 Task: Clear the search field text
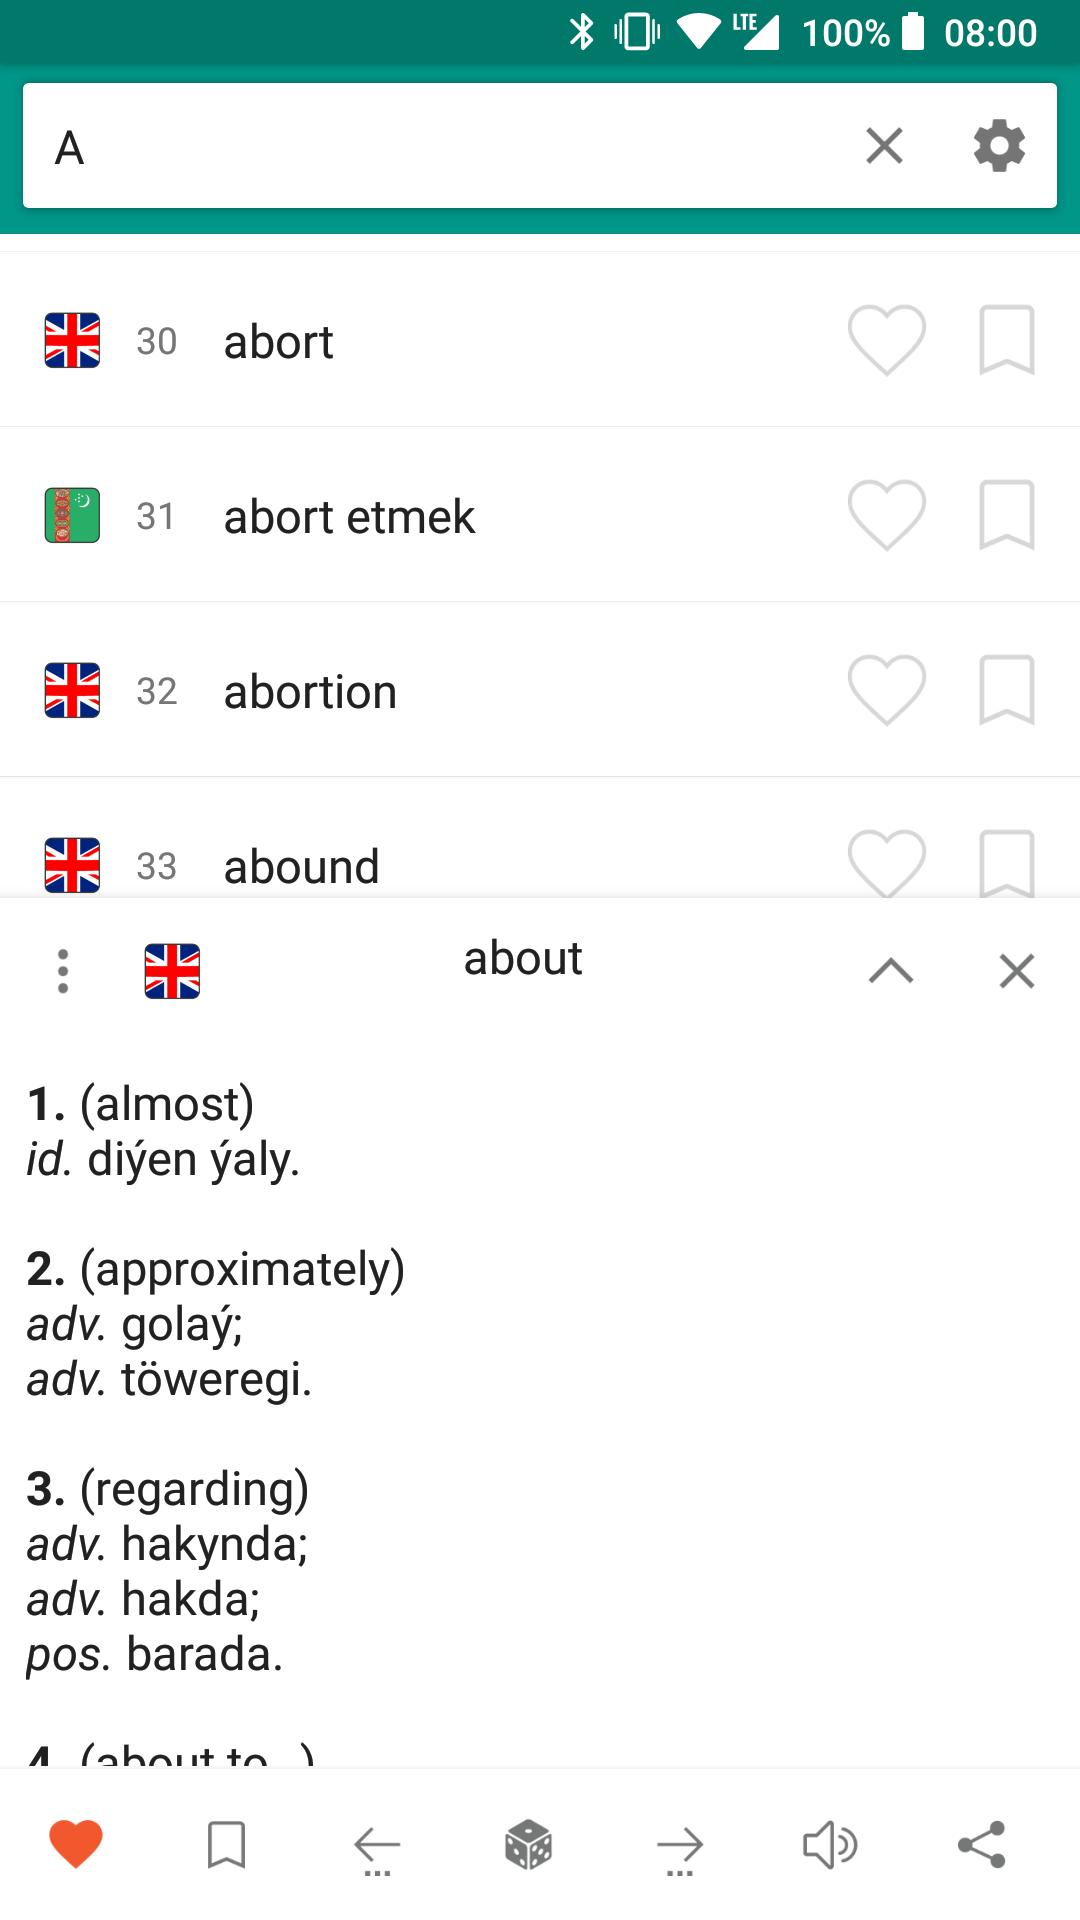click(x=884, y=146)
